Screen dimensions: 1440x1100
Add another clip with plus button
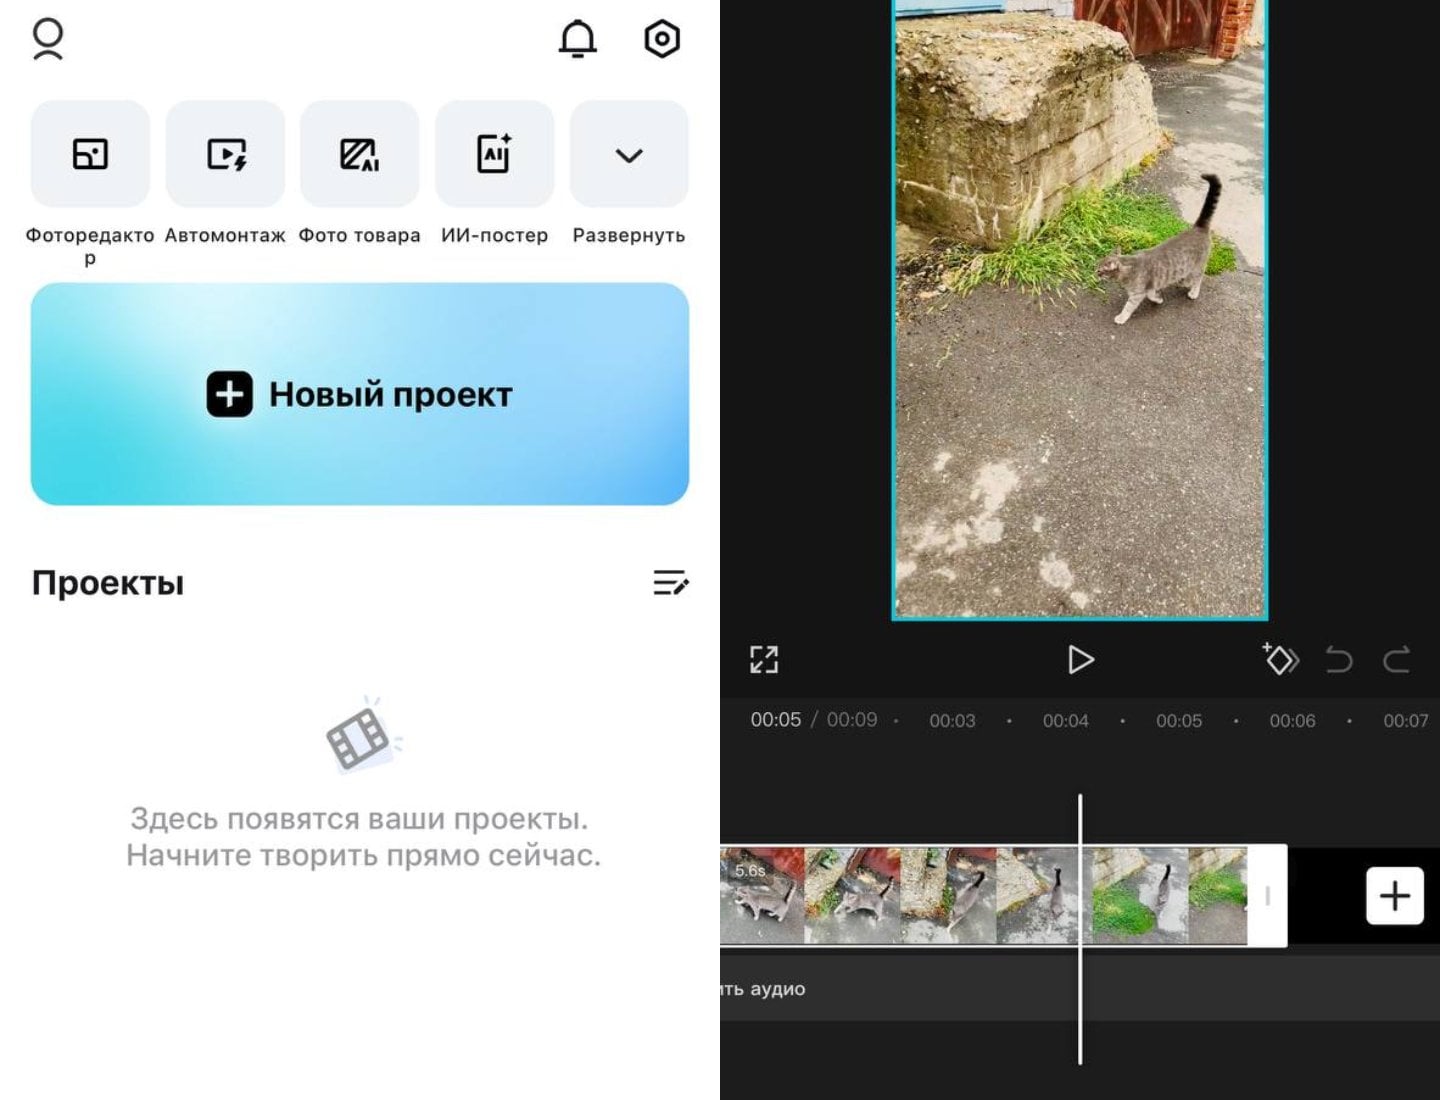1394,896
